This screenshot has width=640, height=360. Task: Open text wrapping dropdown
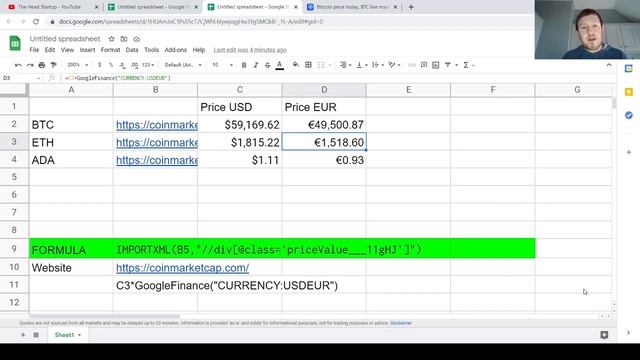coord(378,65)
